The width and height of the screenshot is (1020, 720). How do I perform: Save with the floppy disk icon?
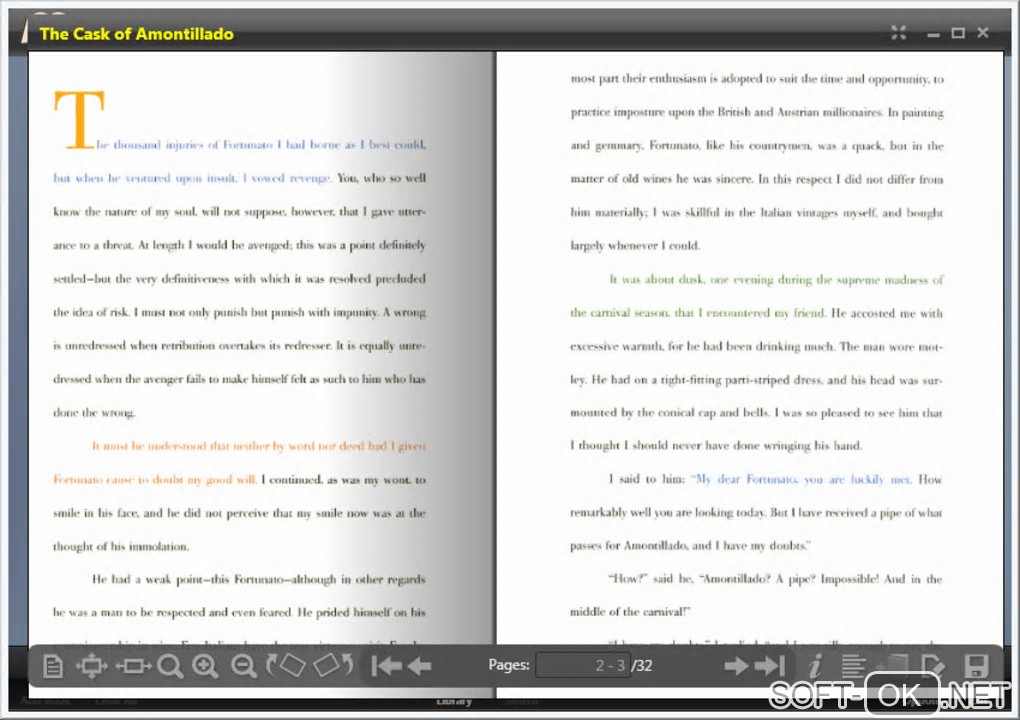(x=976, y=666)
